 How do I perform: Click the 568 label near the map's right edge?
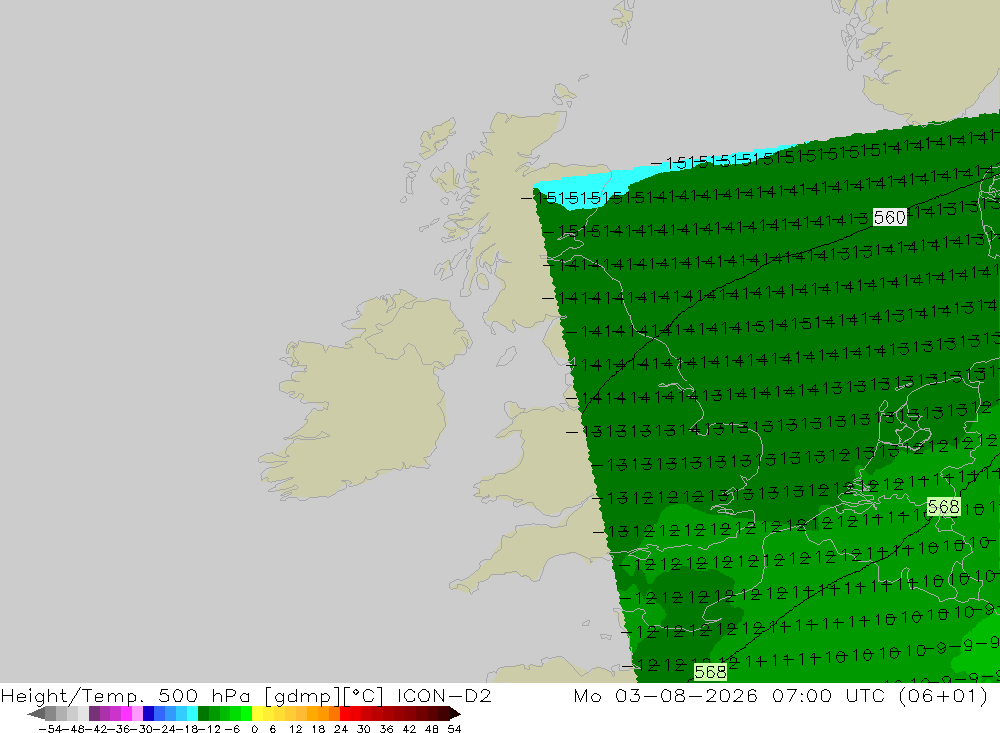[943, 507]
